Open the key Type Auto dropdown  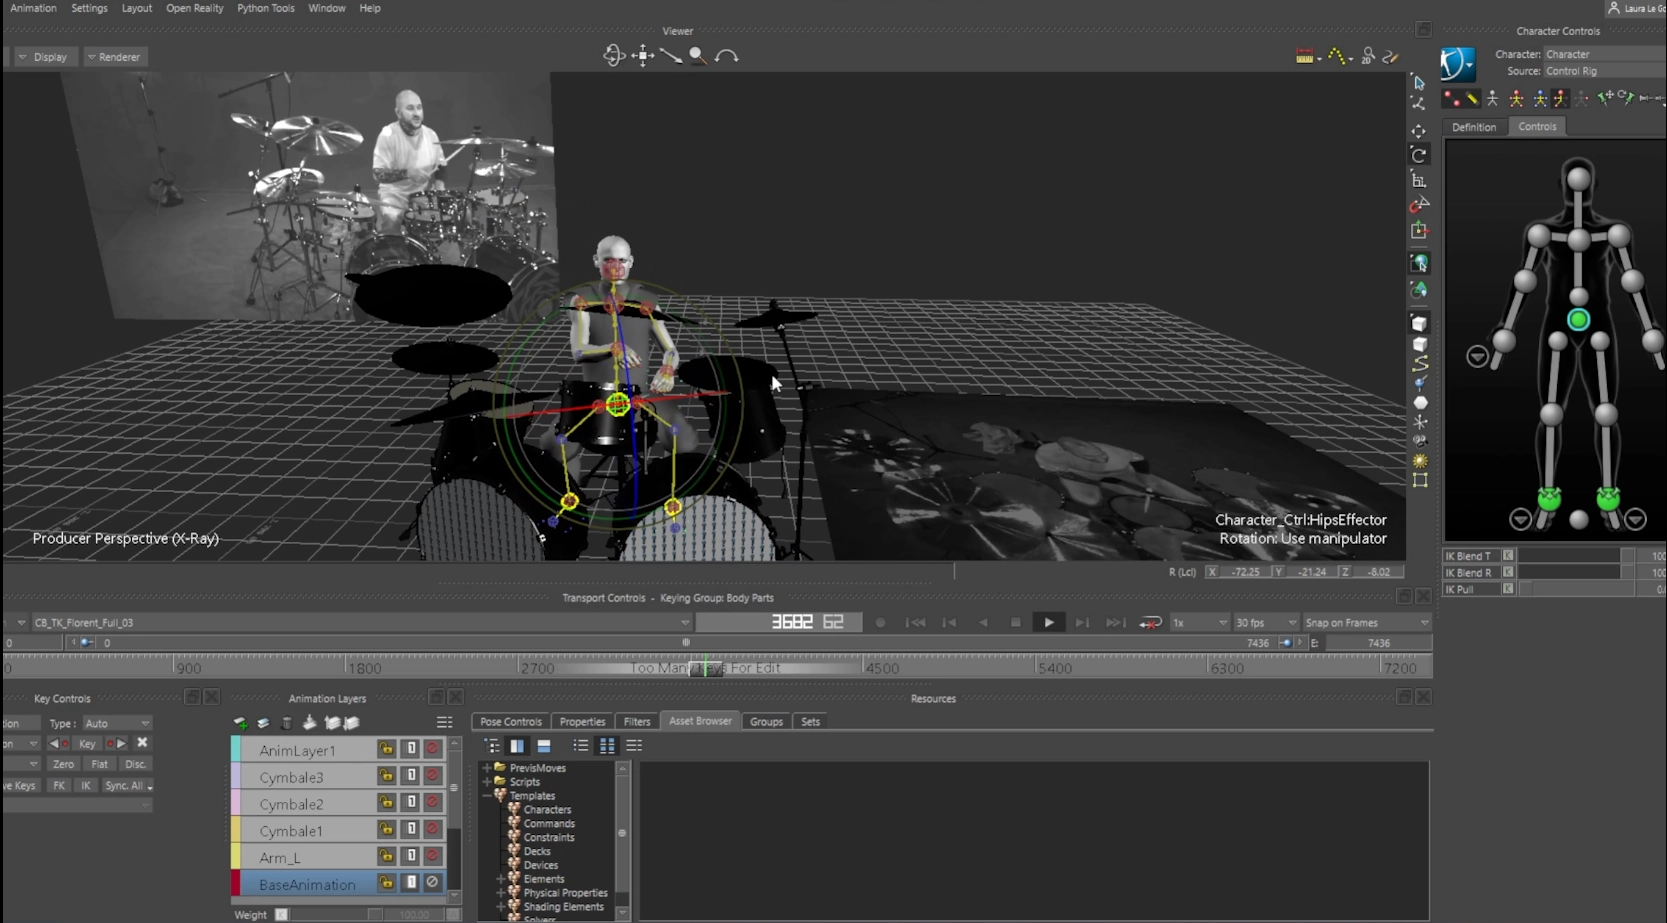[116, 724]
